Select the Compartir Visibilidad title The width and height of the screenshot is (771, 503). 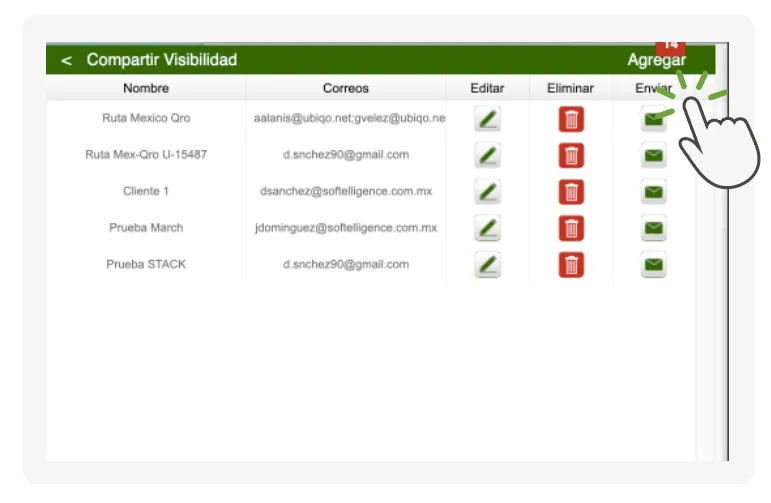(x=162, y=59)
